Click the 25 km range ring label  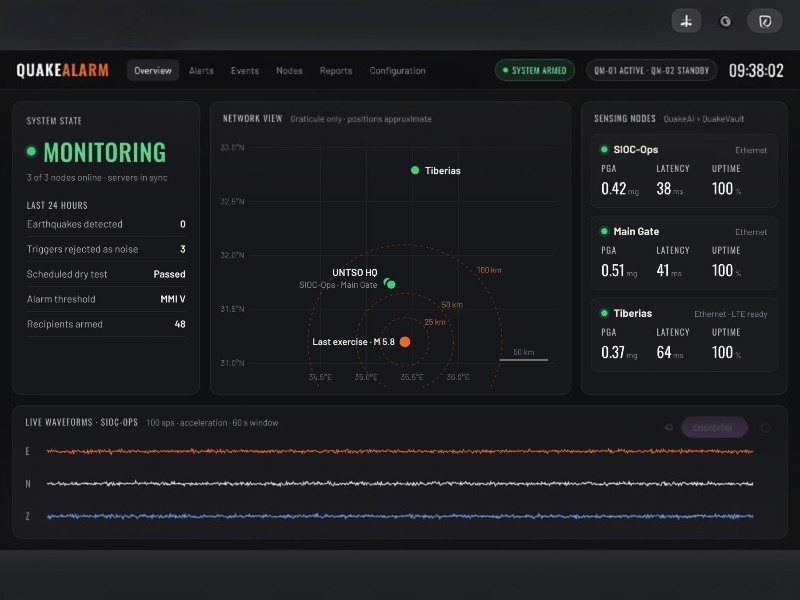coord(435,322)
